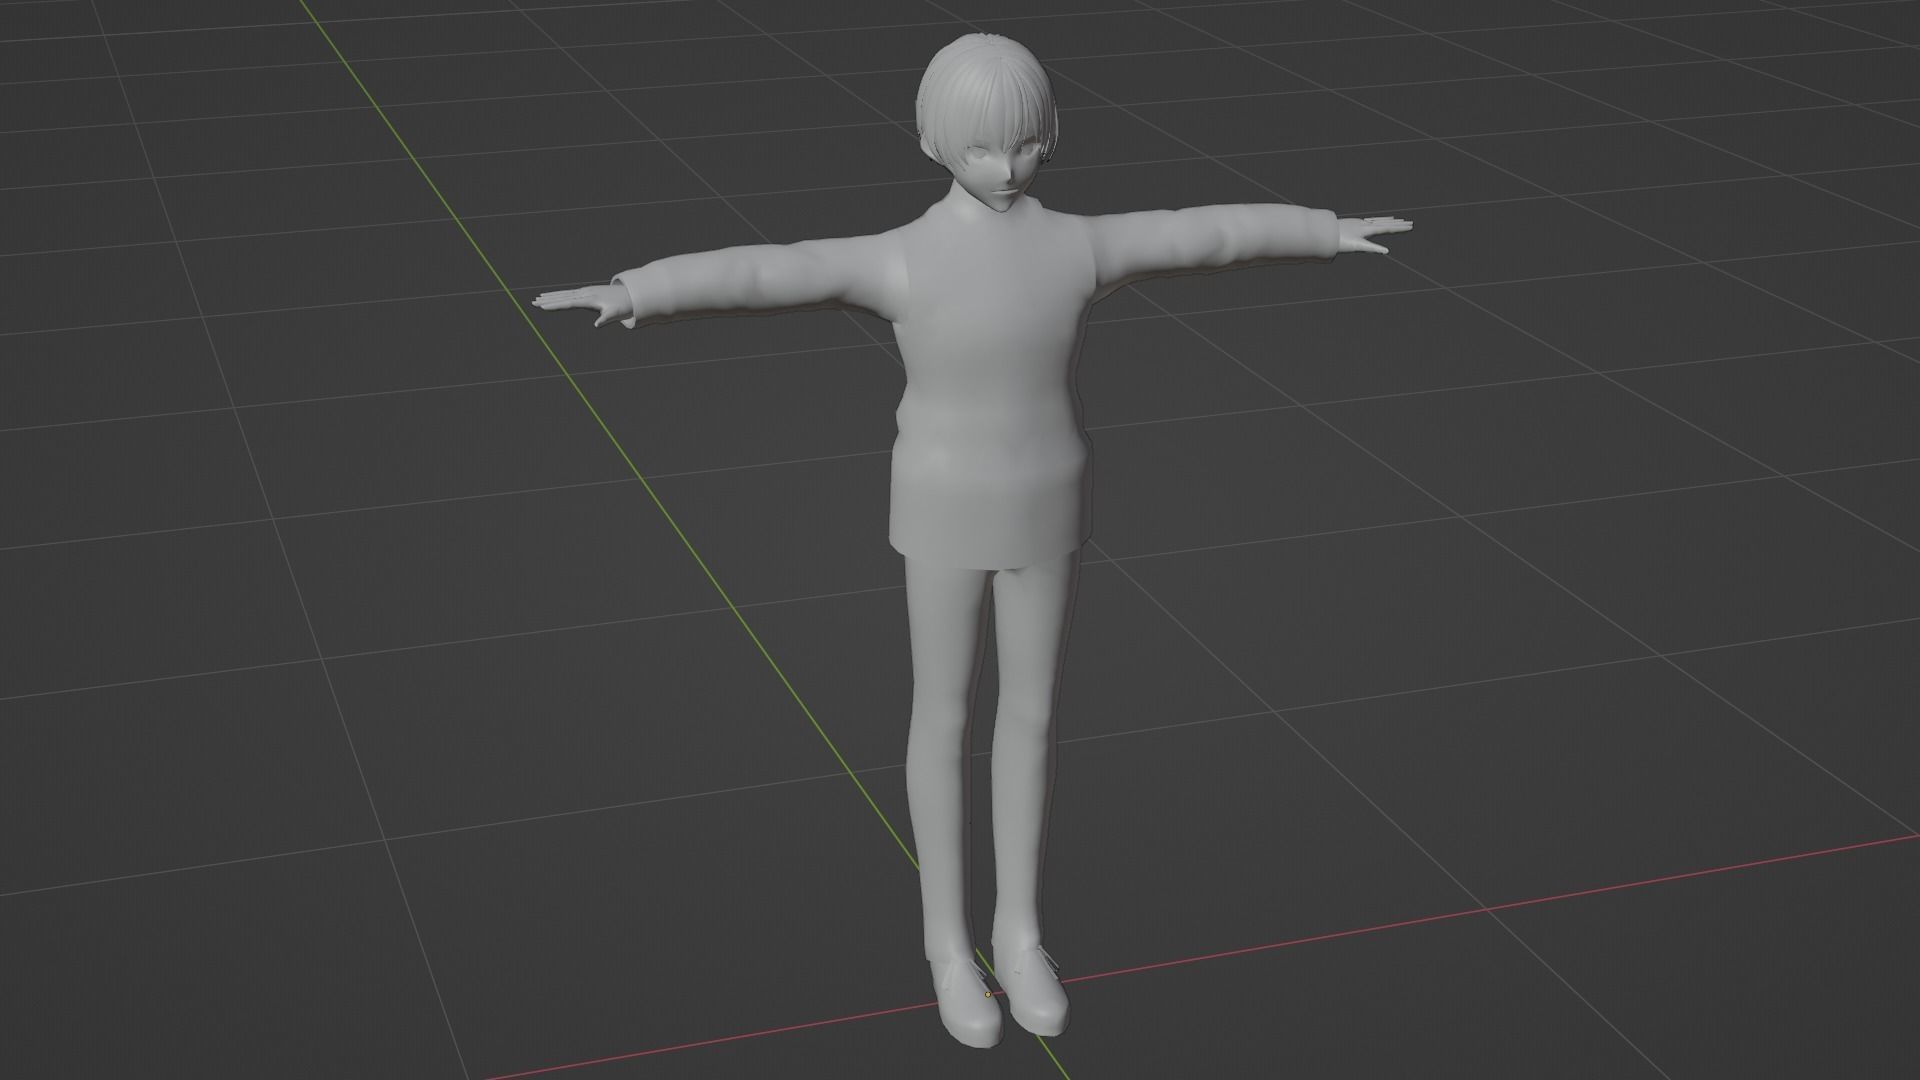The image size is (1920, 1080).
Task: Select the character model by its sweater torso
Action: [990, 390]
